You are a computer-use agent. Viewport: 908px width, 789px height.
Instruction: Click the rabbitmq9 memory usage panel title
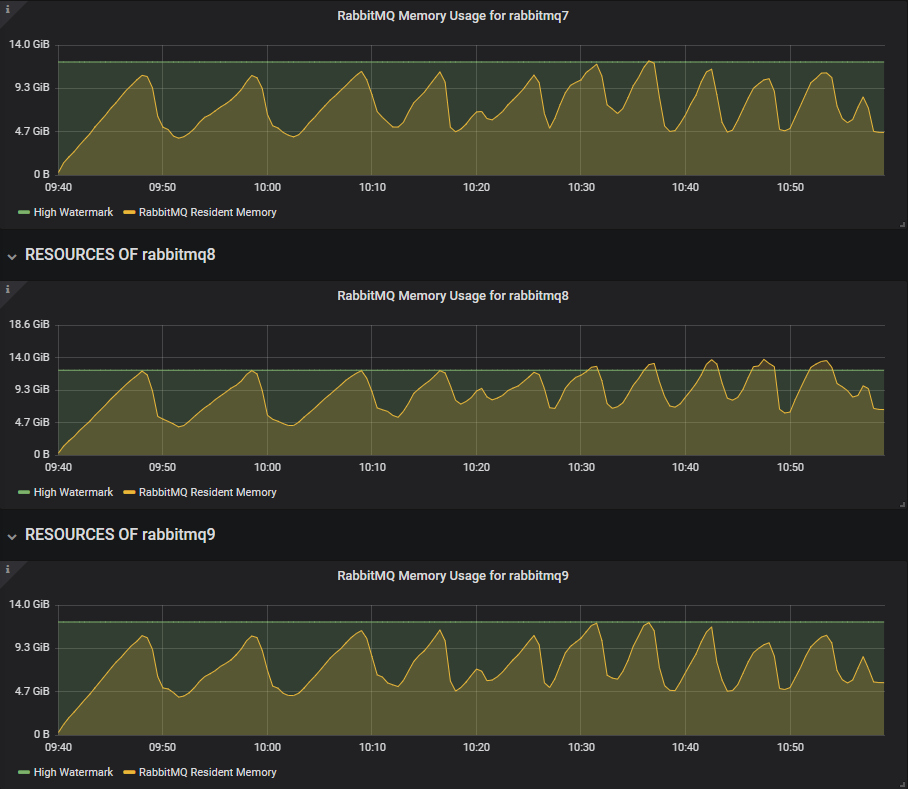(453, 575)
